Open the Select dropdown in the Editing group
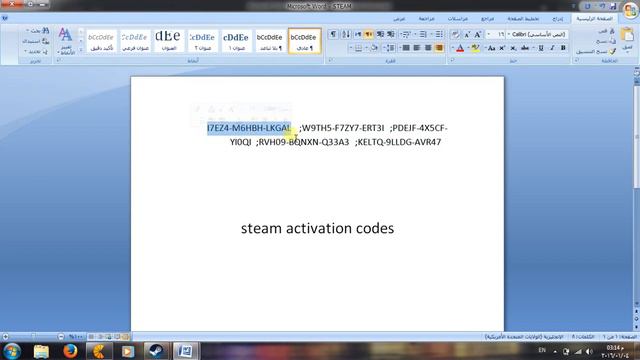640x360 pixels. (36, 51)
